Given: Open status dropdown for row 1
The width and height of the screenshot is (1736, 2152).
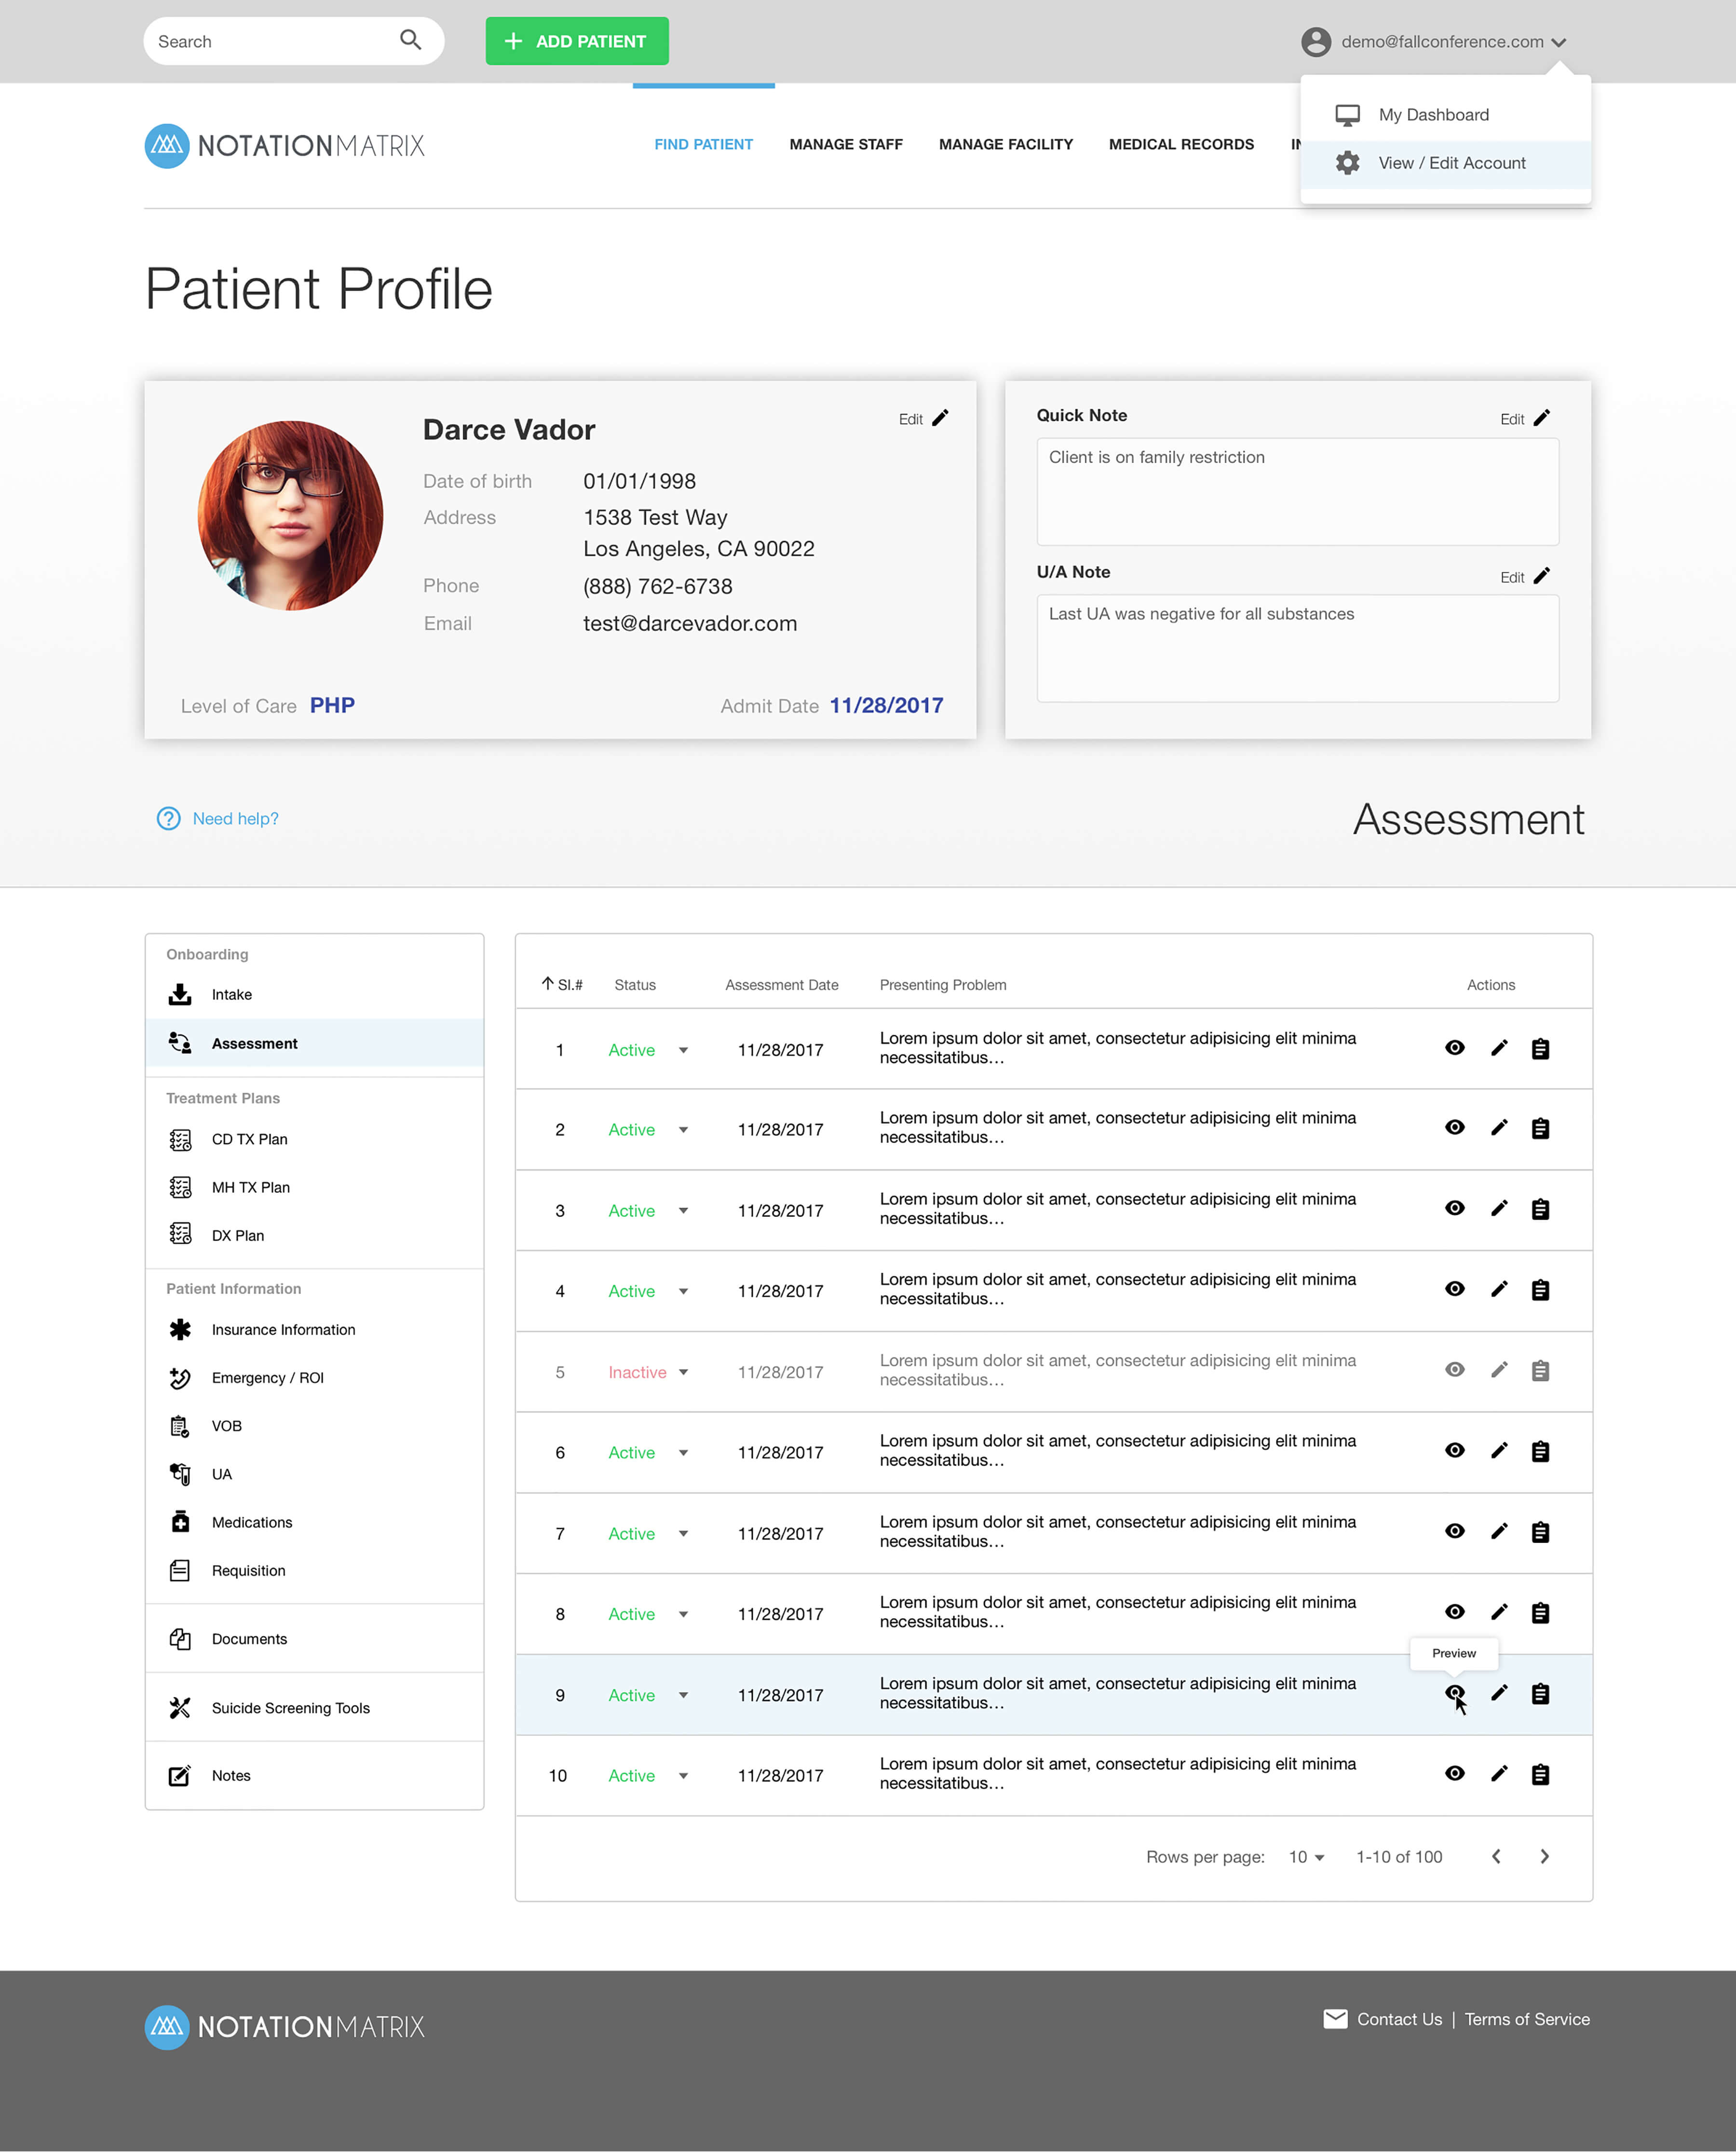Looking at the screenshot, I should click(683, 1050).
